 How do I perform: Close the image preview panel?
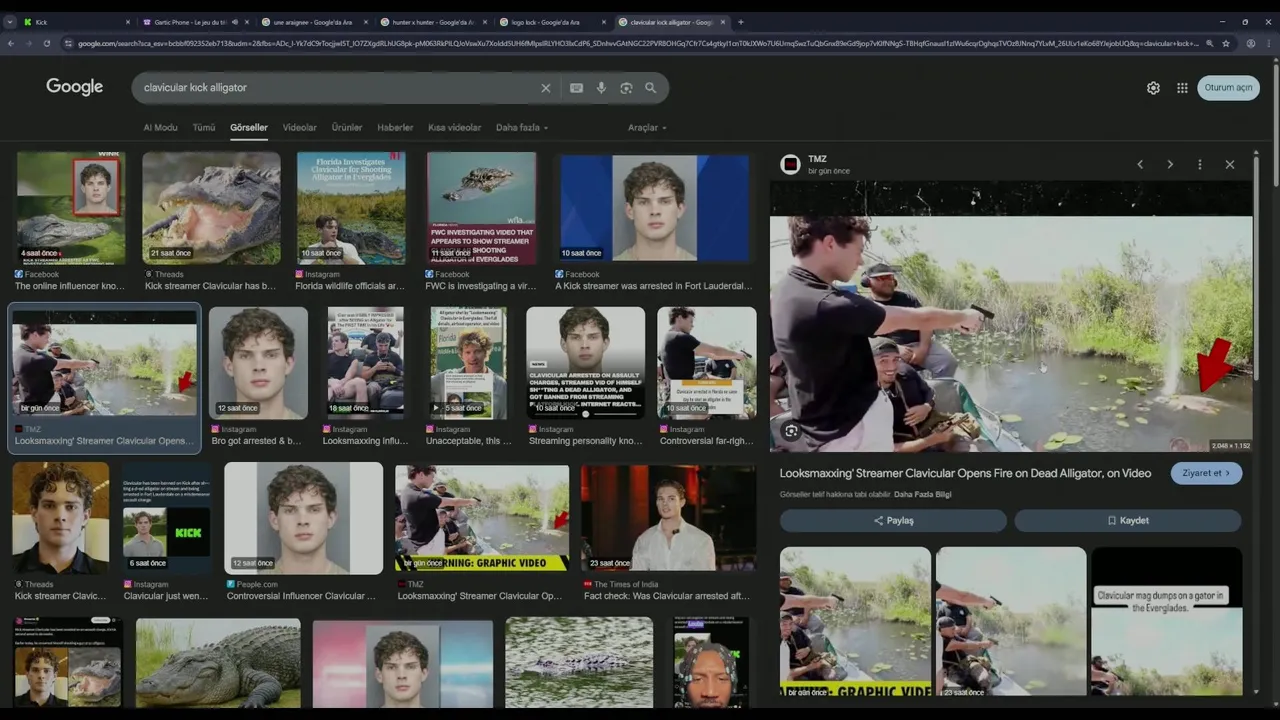[x=1230, y=164]
